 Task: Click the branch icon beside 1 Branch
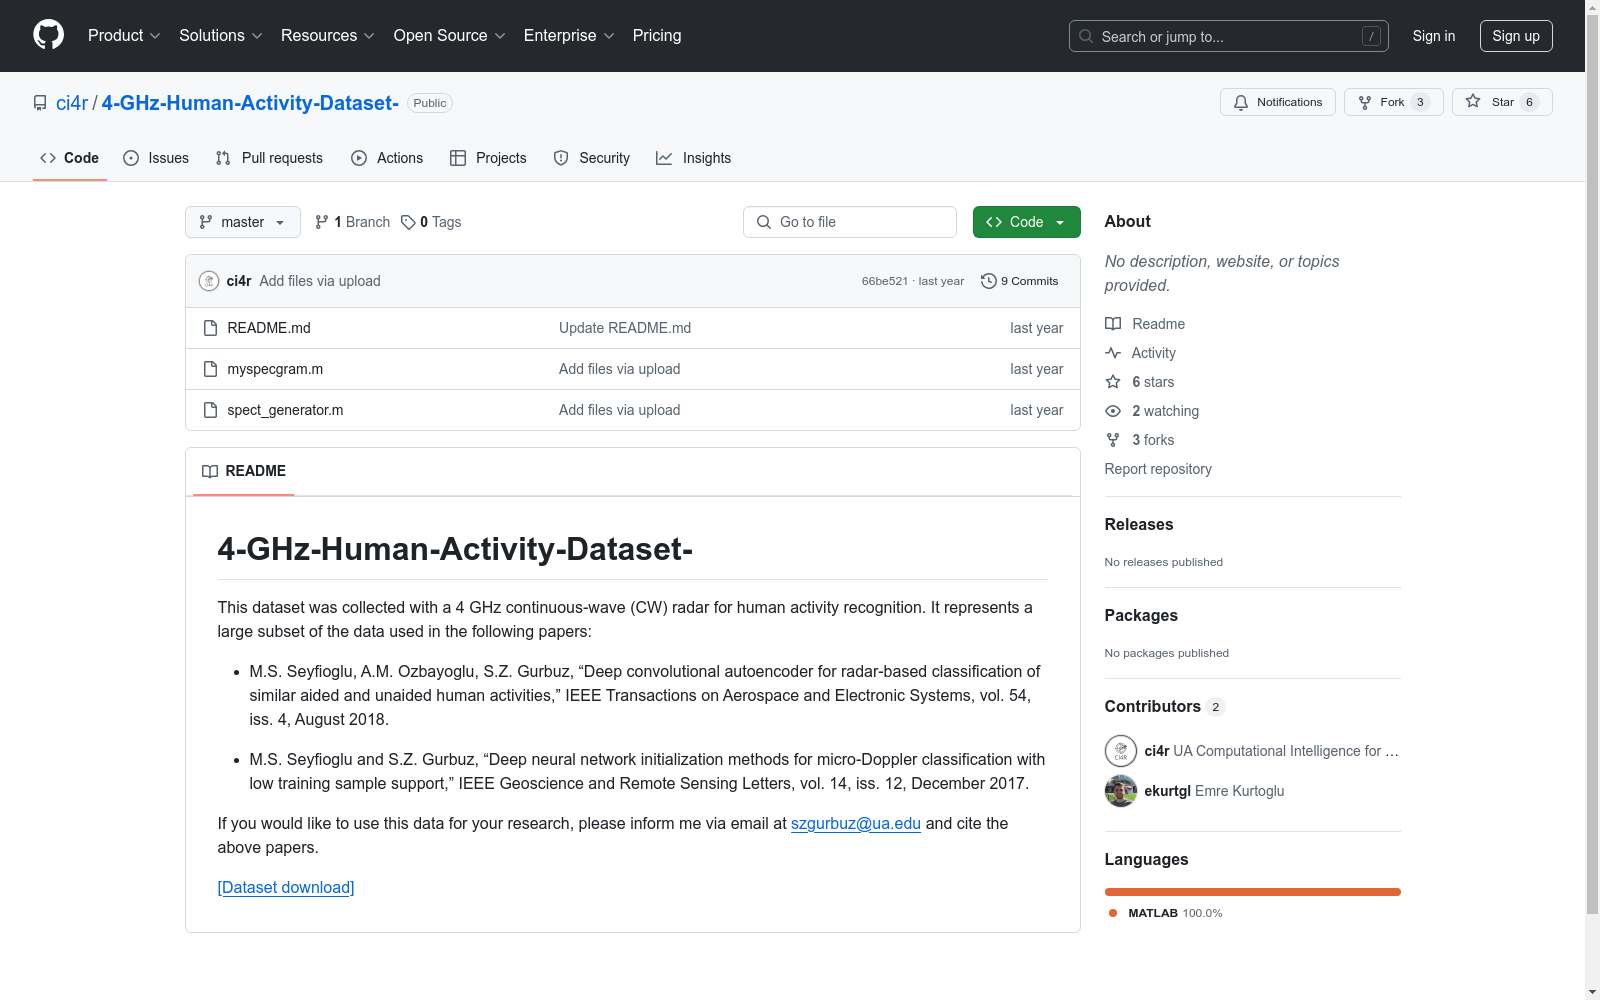(322, 222)
